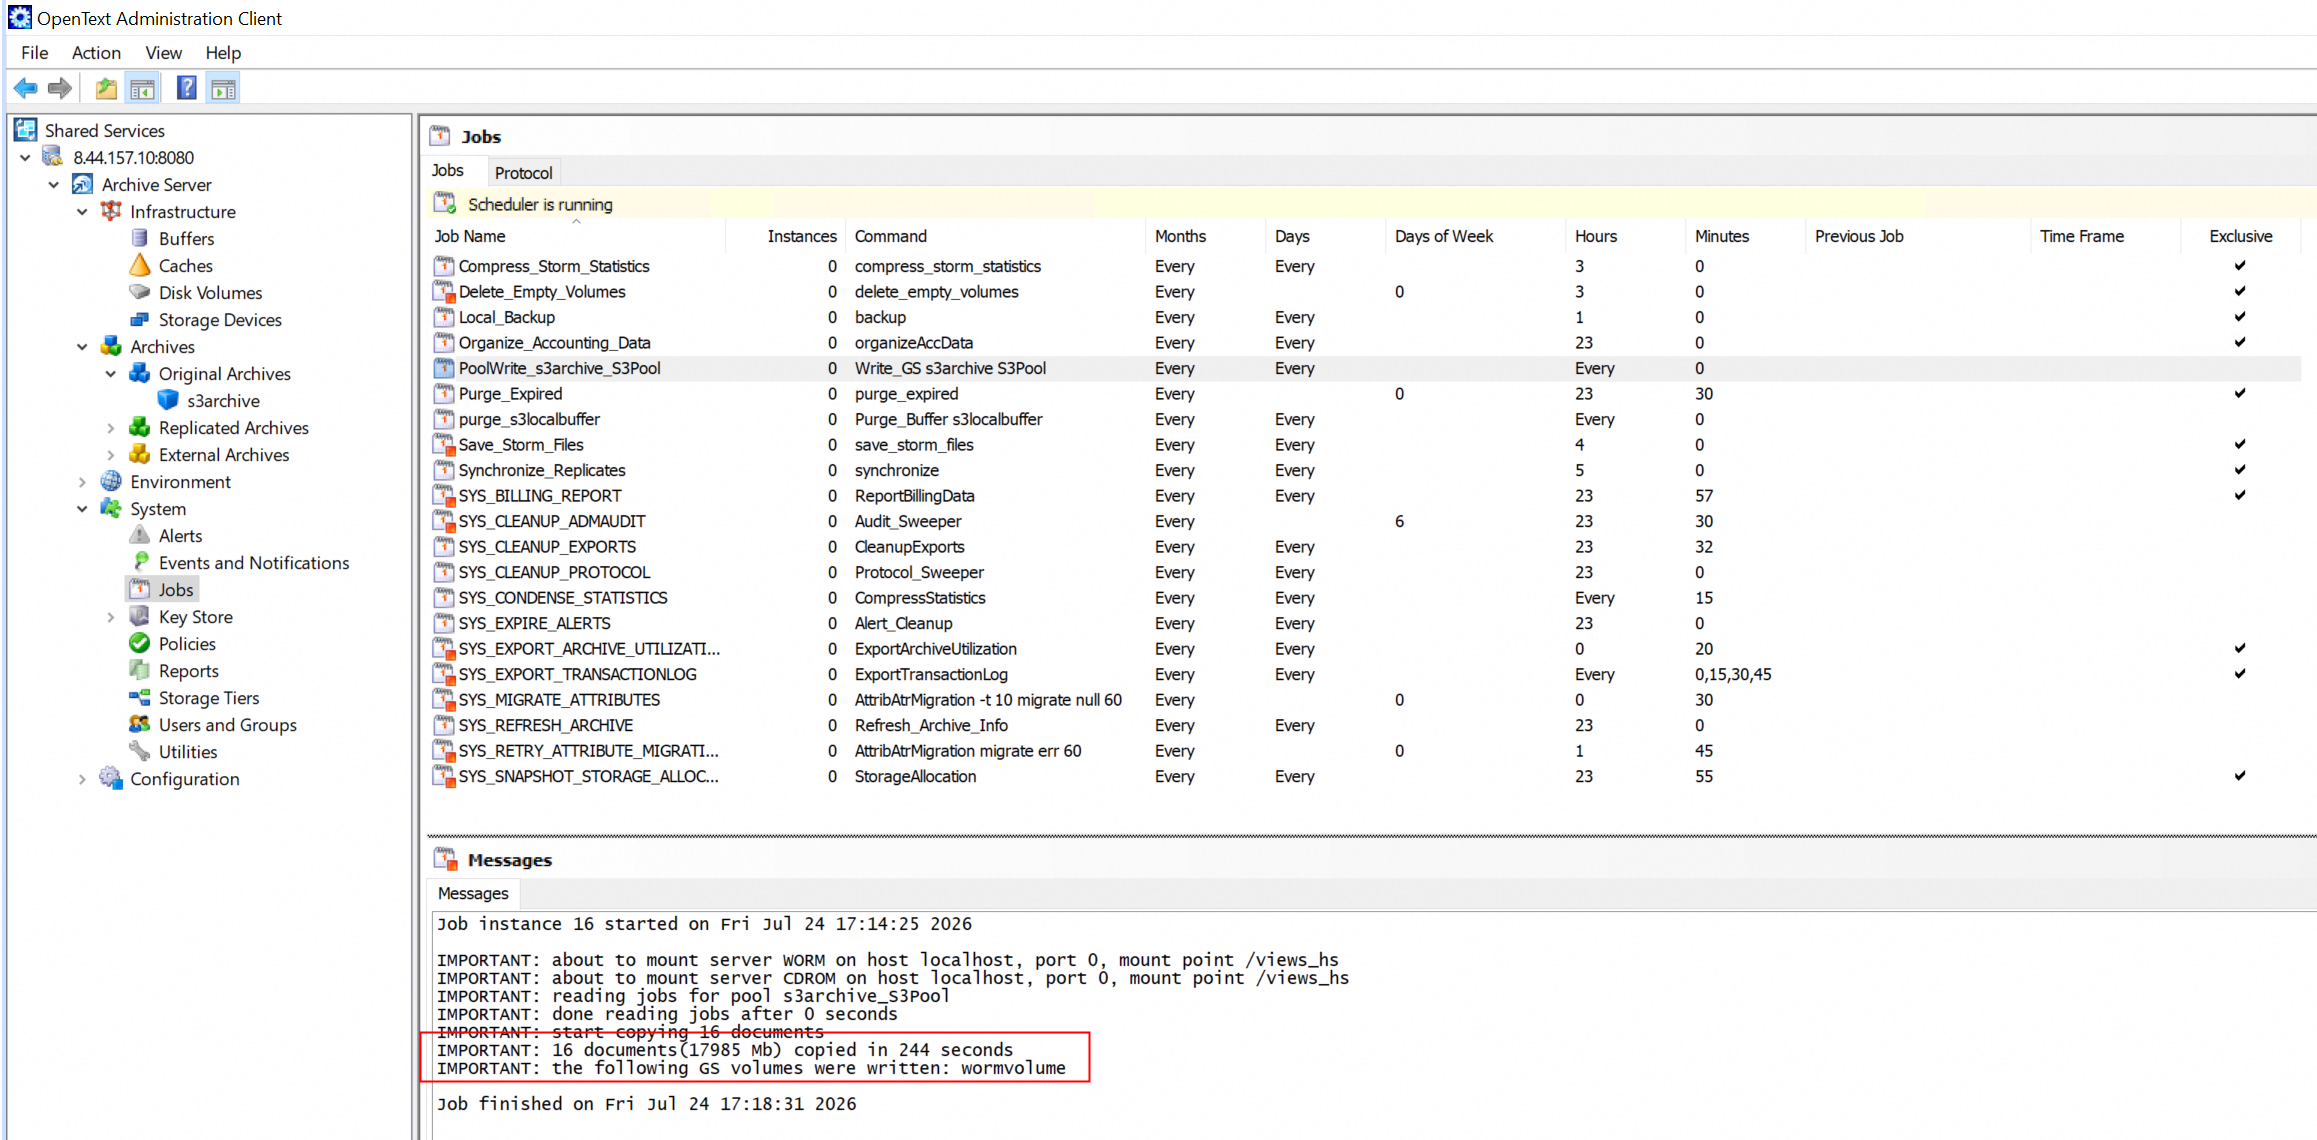Sort by Hours column header
The width and height of the screenshot is (2317, 1140).
1625,236
